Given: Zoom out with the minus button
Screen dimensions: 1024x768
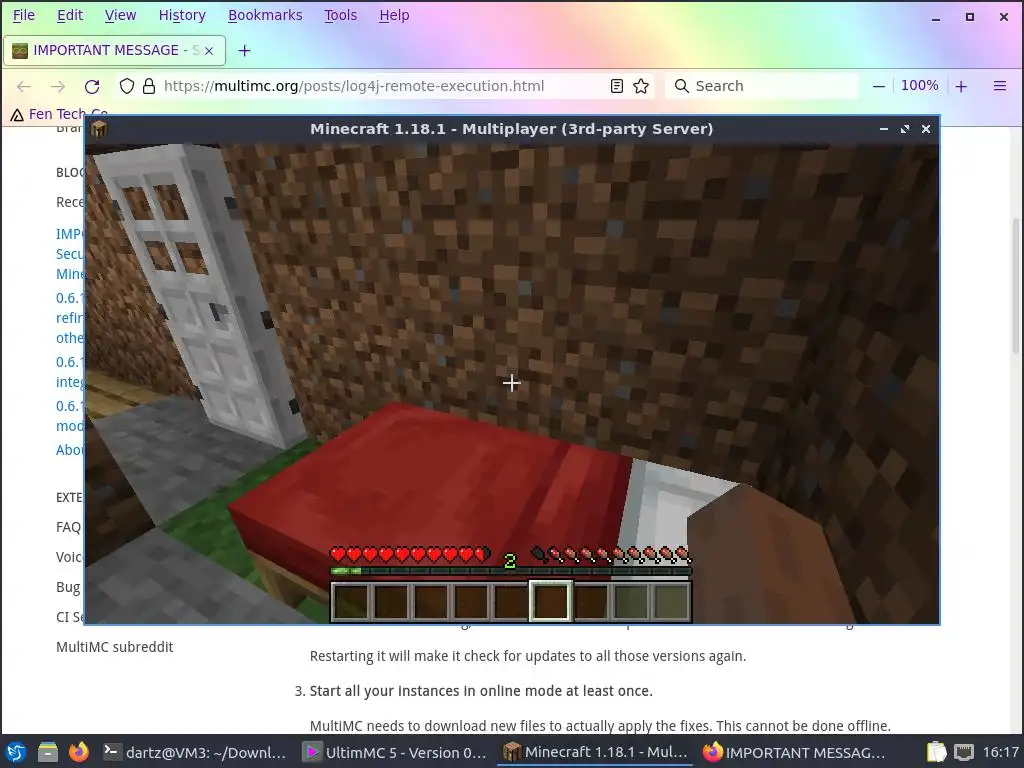Looking at the screenshot, I should (x=879, y=86).
